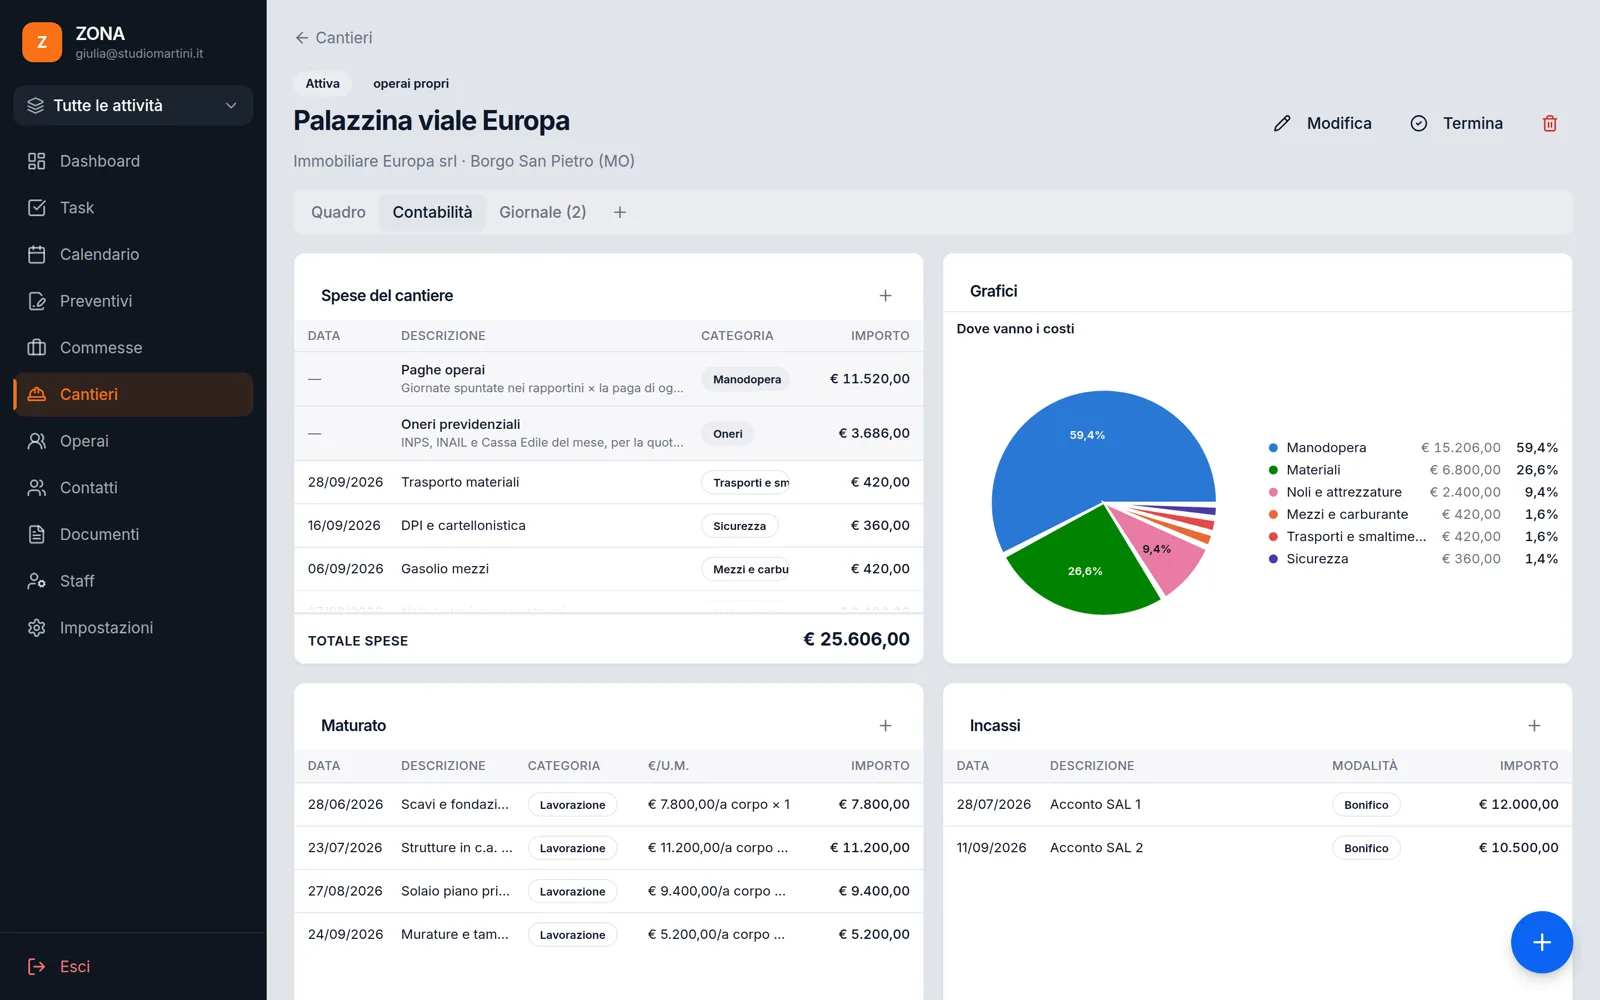Click the Sicurezza category badge
Image resolution: width=1600 pixels, height=1000 pixels.
[739, 526]
